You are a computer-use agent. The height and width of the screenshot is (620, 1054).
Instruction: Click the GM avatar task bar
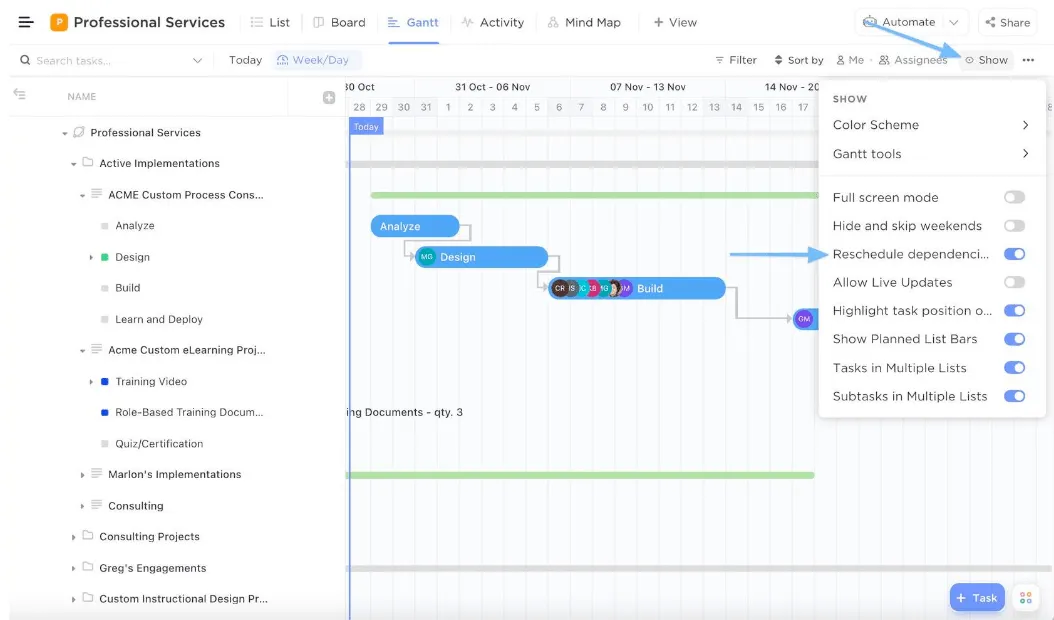pyautogui.click(x=805, y=319)
